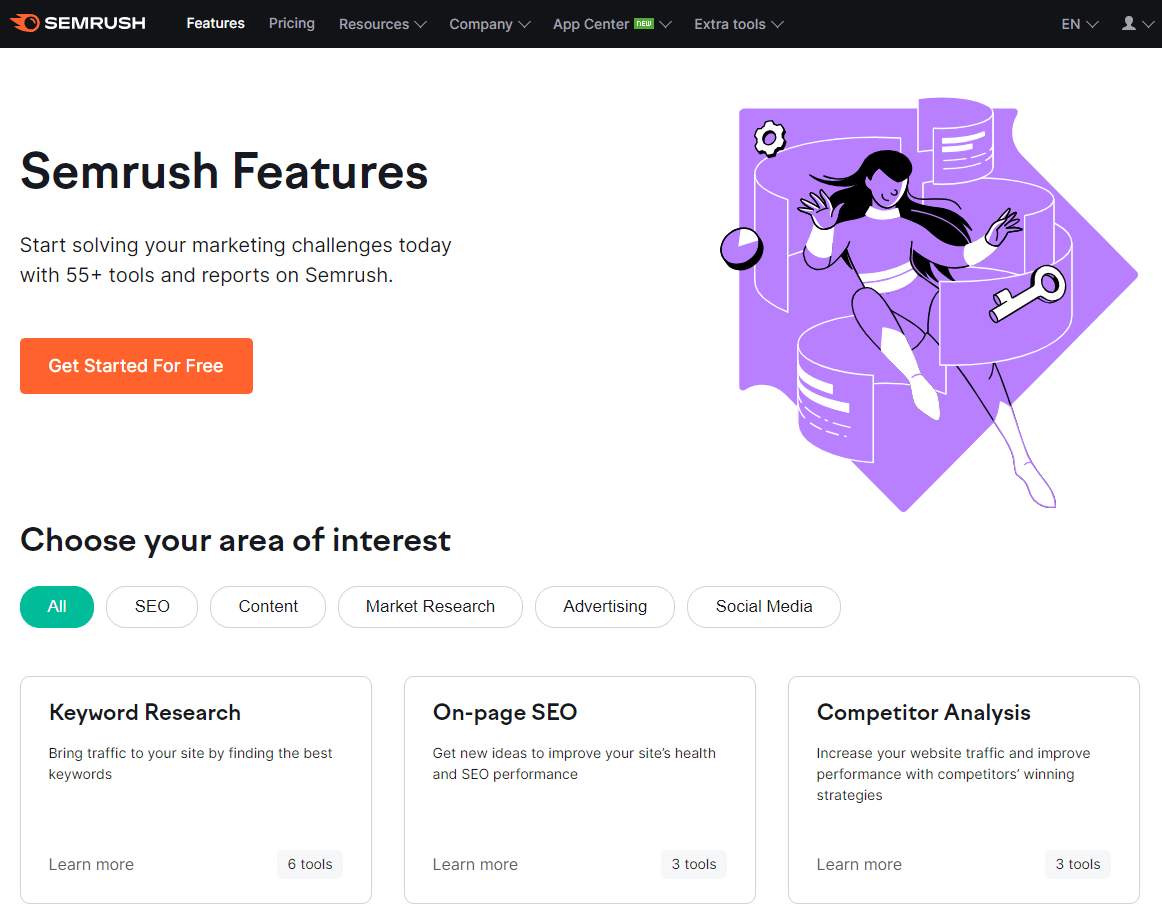Click the 3 tools badge on On-page SEO

tap(694, 864)
